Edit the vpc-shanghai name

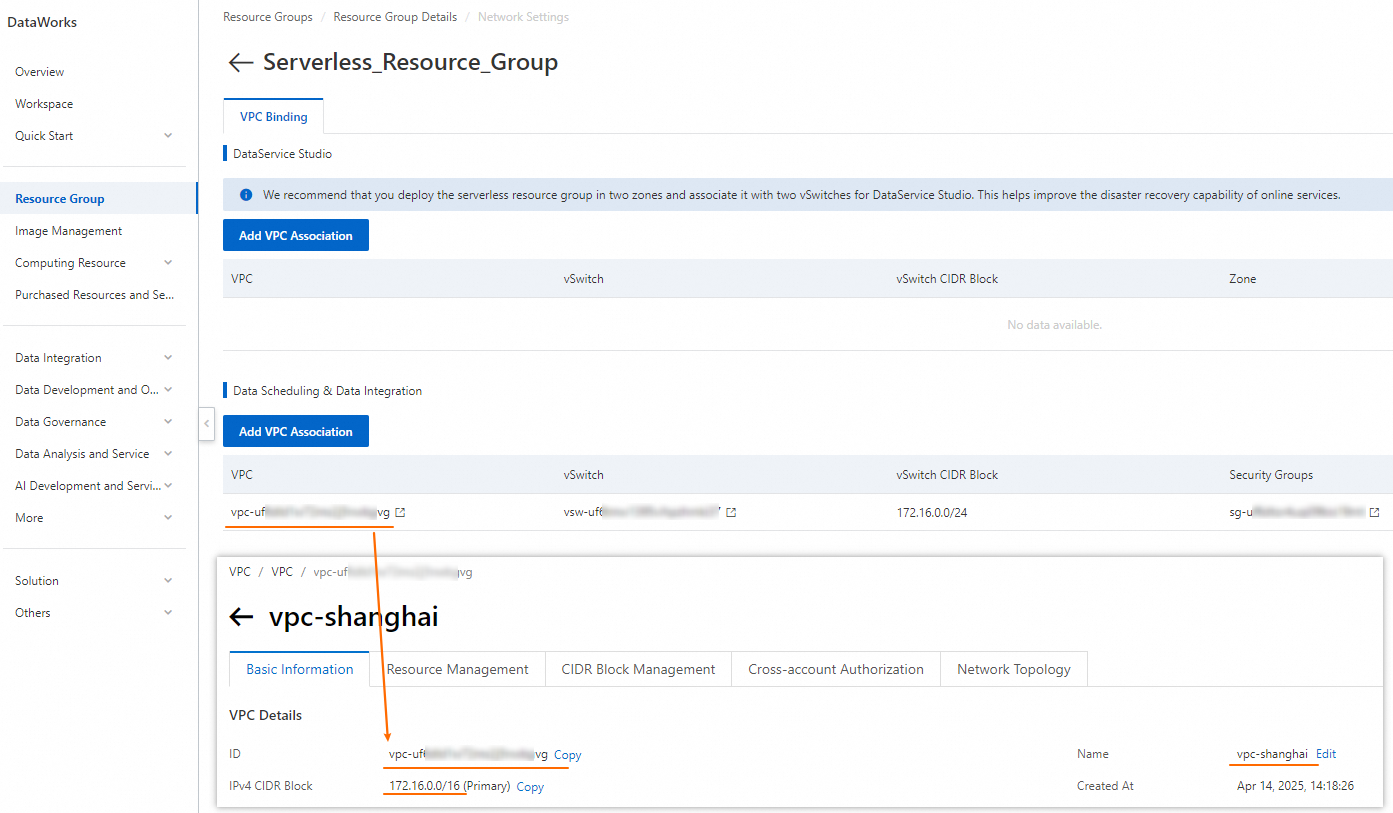1326,754
